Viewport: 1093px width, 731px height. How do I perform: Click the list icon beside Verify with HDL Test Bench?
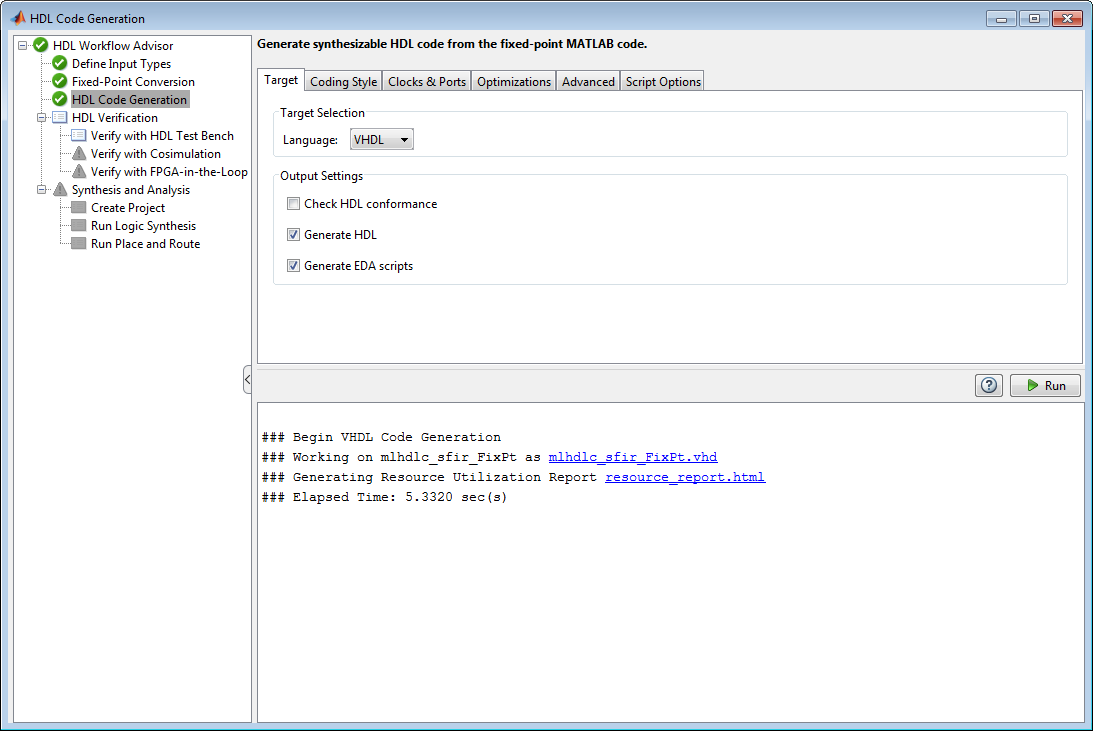[x=79, y=135]
